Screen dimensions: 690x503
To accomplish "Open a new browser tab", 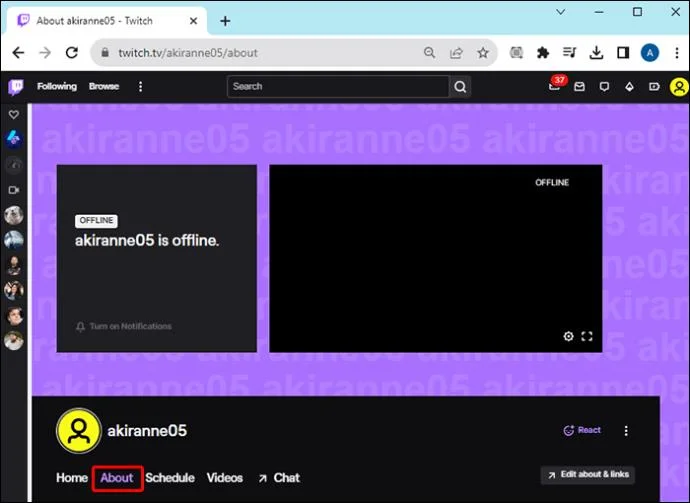I will point(225,21).
